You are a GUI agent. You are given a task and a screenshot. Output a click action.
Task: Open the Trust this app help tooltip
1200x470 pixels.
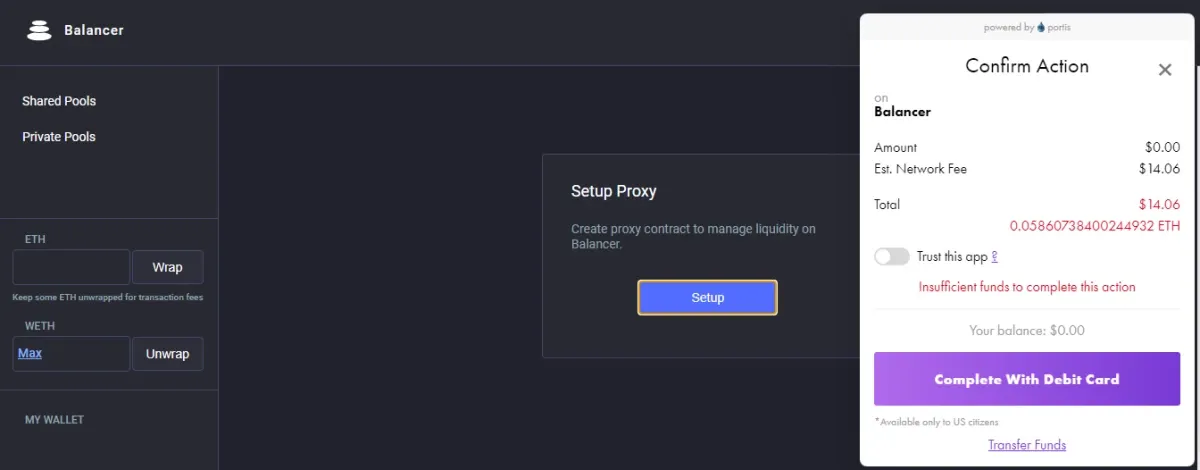pyautogui.click(x=994, y=256)
